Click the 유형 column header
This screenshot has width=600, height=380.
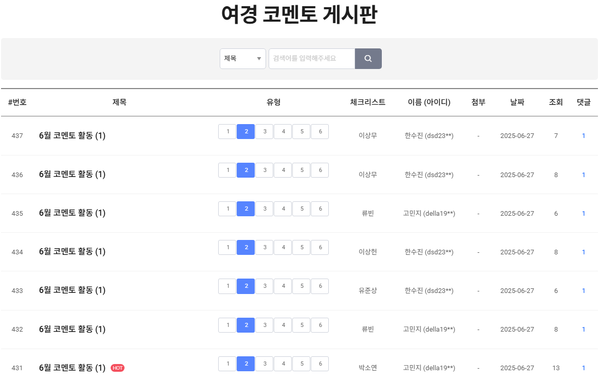pyautogui.click(x=274, y=102)
